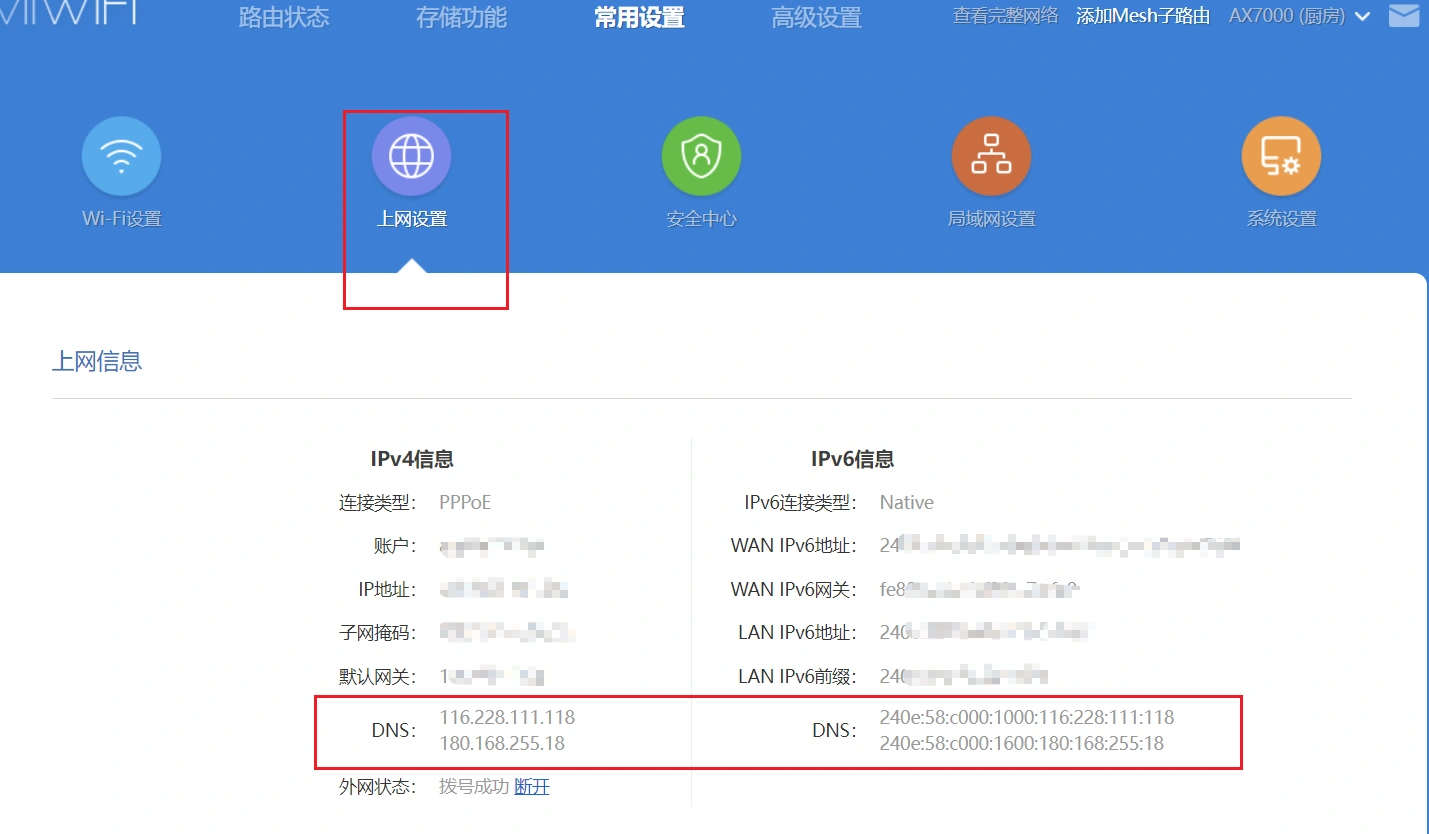The width and height of the screenshot is (1429, 834).
Task: Open the mail envelope icon
Action: pyautogui.click(x=1403, y=15)
